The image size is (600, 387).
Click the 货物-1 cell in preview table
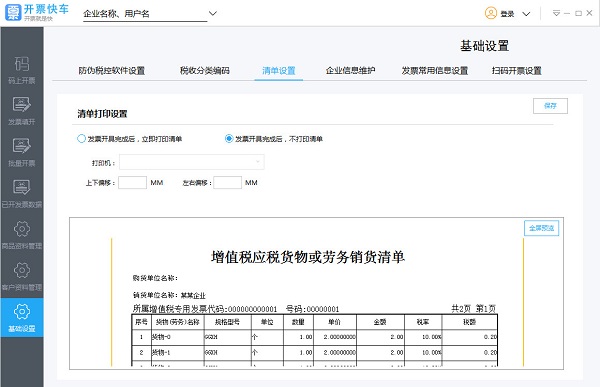(x=178, y=352)
